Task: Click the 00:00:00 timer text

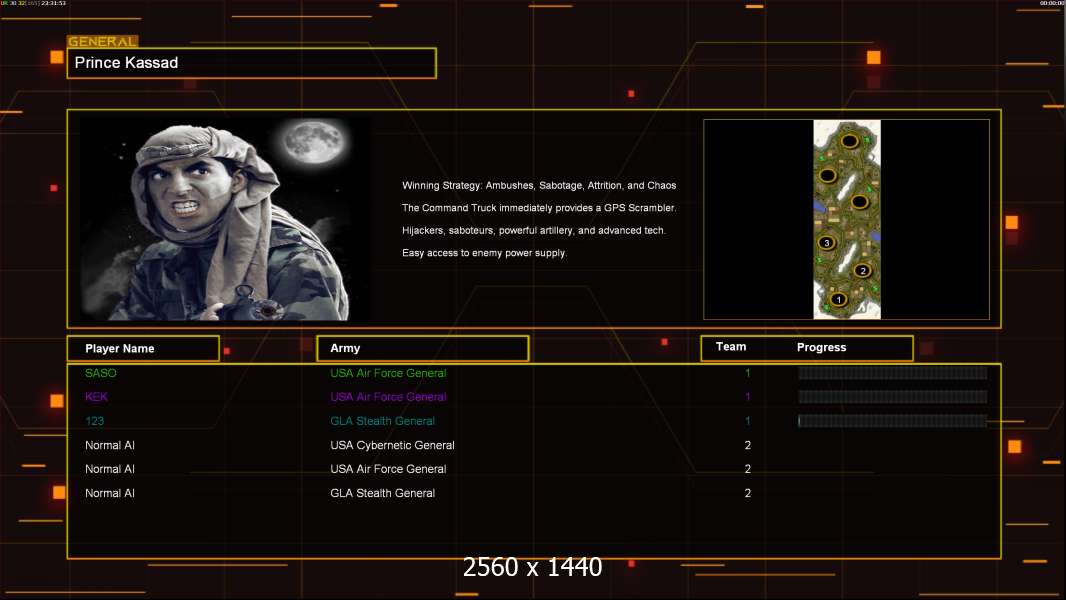Action: click(x=1052, y=3)
